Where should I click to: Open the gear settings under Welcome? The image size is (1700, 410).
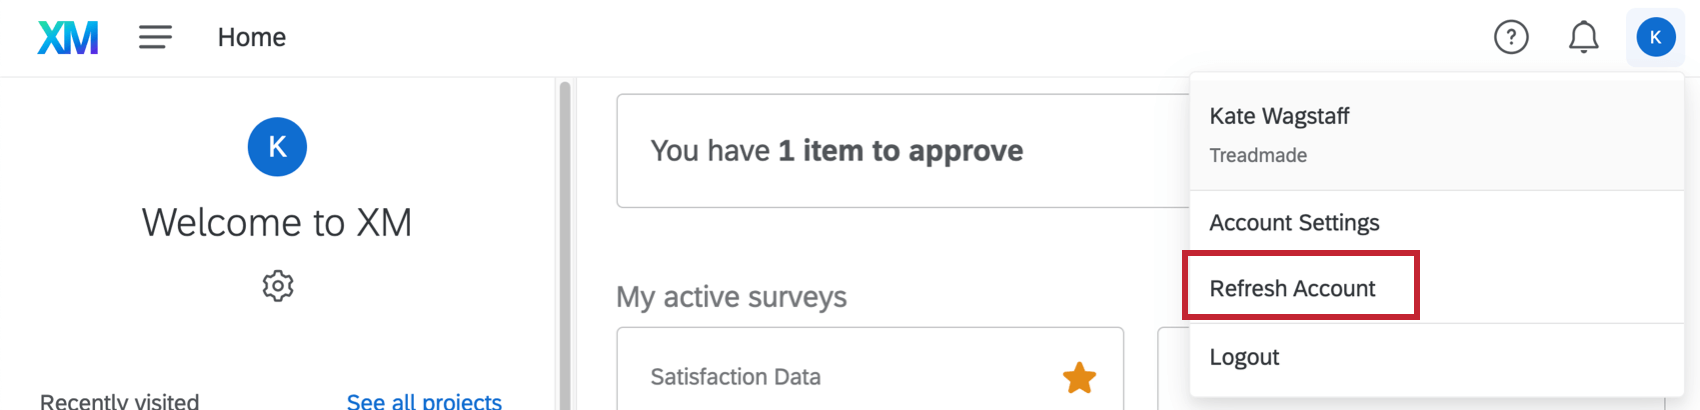[278, 286]
